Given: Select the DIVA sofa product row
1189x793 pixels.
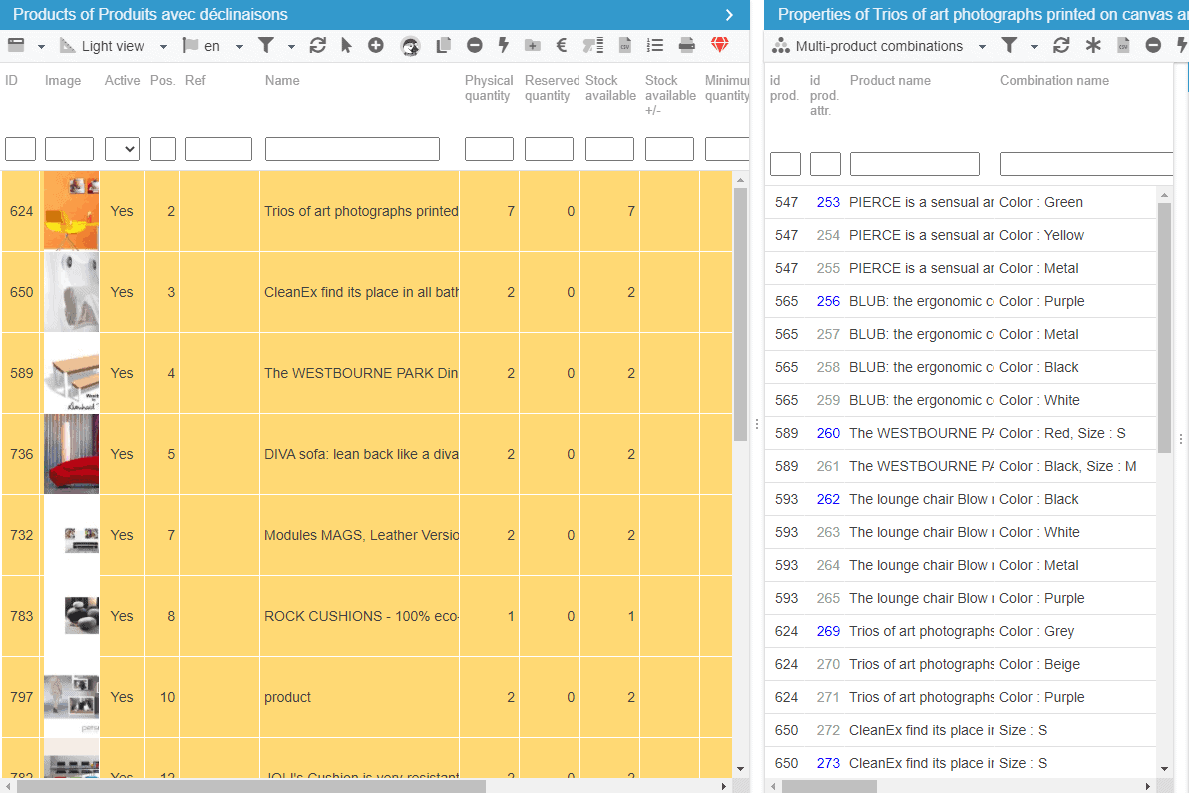Looking at the screenshot, I should [360, 454].
